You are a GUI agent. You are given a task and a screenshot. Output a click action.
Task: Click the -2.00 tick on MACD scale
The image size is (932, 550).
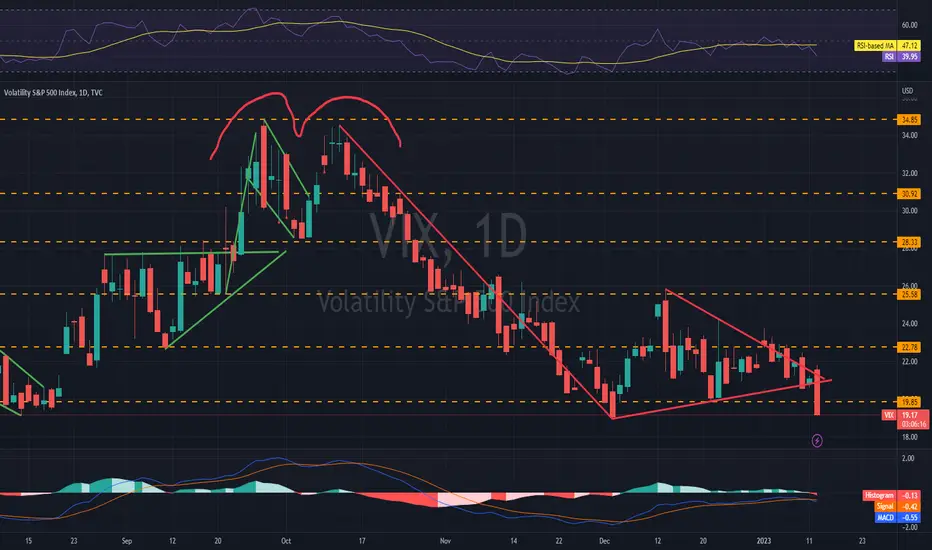point(909,527)
